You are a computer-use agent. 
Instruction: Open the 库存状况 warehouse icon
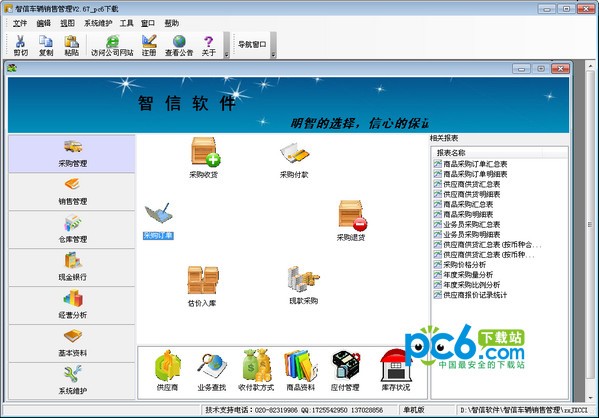pos(396,370)
